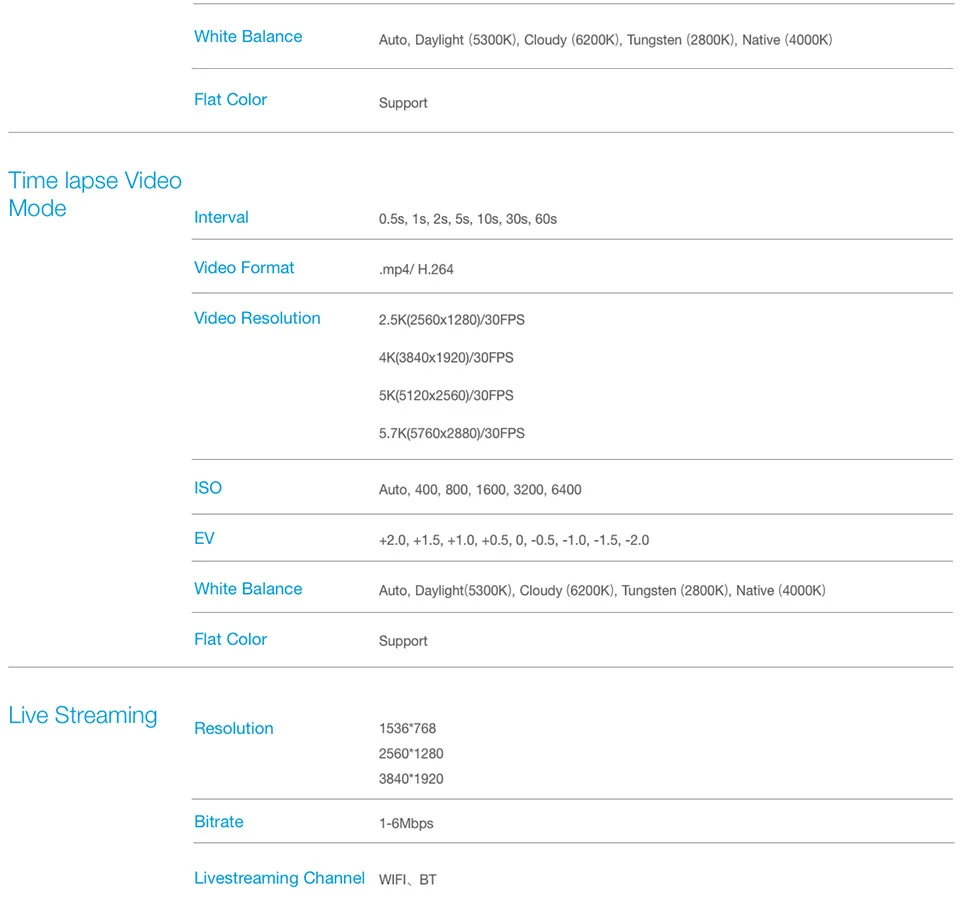Click '5K(5120x2560)/30FPS' resolution entry
Image resolution: width=960 pixels, height=900 pixels.
click(x=446, y=396)
